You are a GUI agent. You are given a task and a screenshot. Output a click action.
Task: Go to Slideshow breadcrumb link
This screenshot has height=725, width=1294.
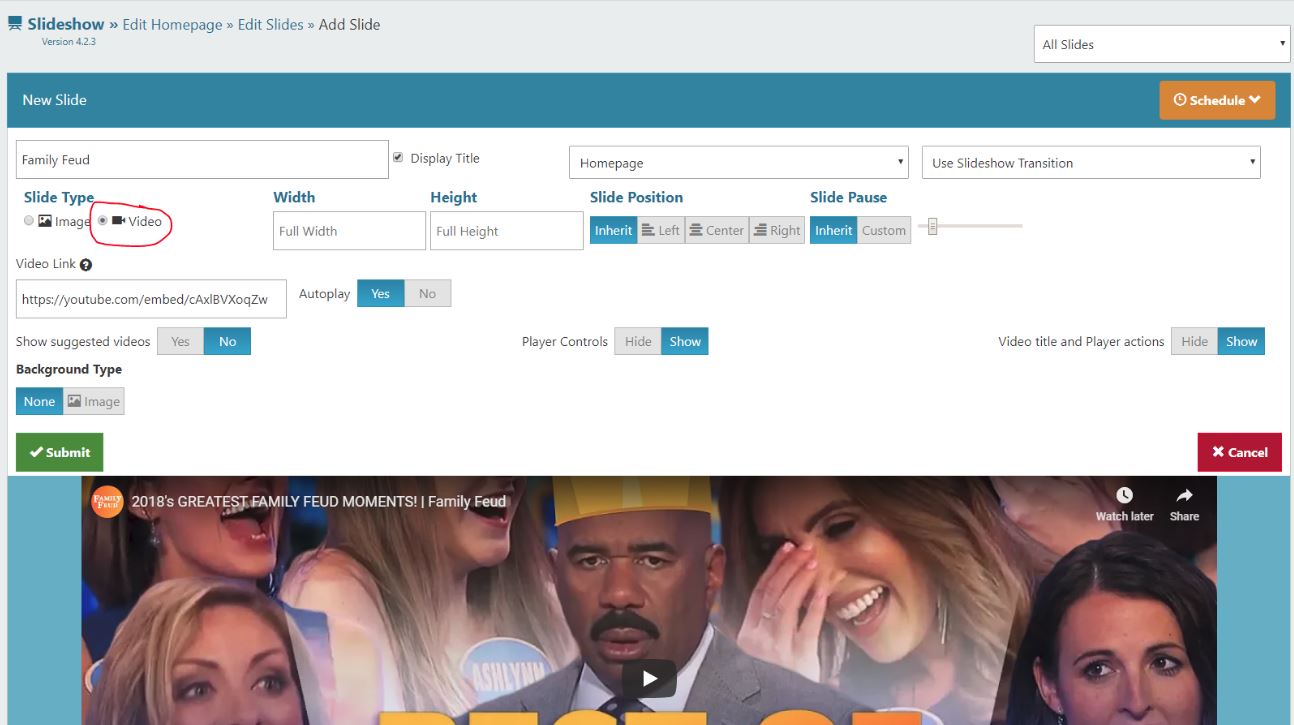[x=66, y=24]
